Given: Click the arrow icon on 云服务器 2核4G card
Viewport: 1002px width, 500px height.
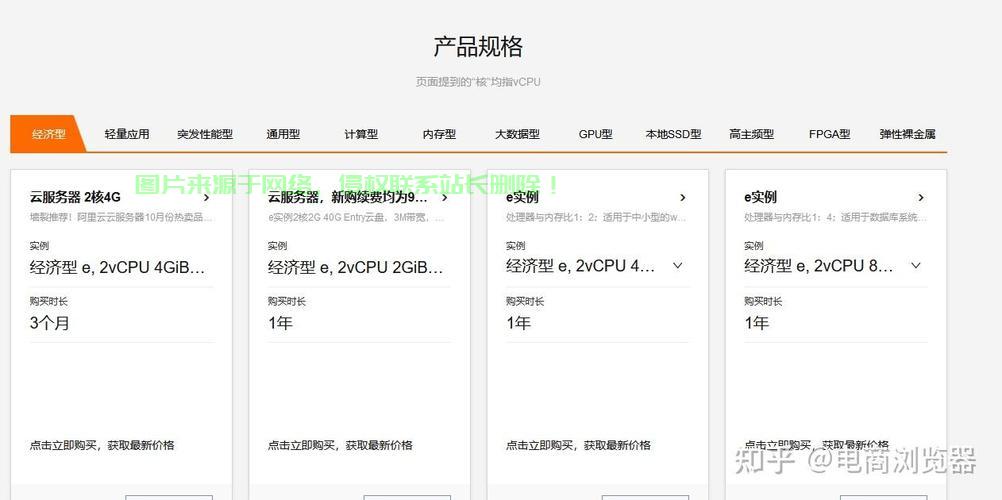Looking at the screenshot, I should 207,198.
